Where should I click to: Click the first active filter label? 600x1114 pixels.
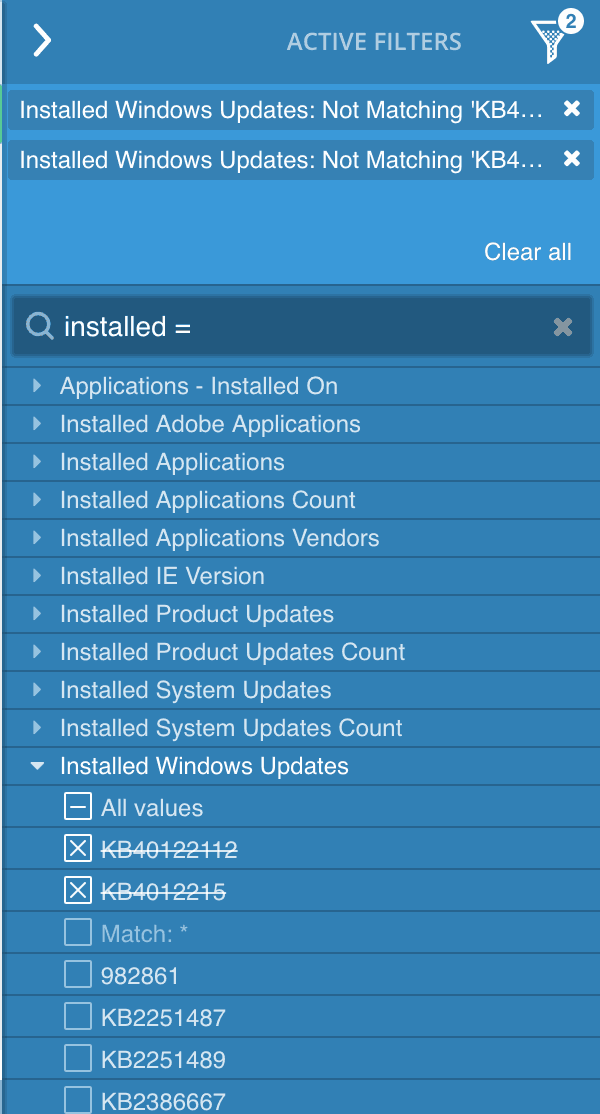(x=282, y=109)
